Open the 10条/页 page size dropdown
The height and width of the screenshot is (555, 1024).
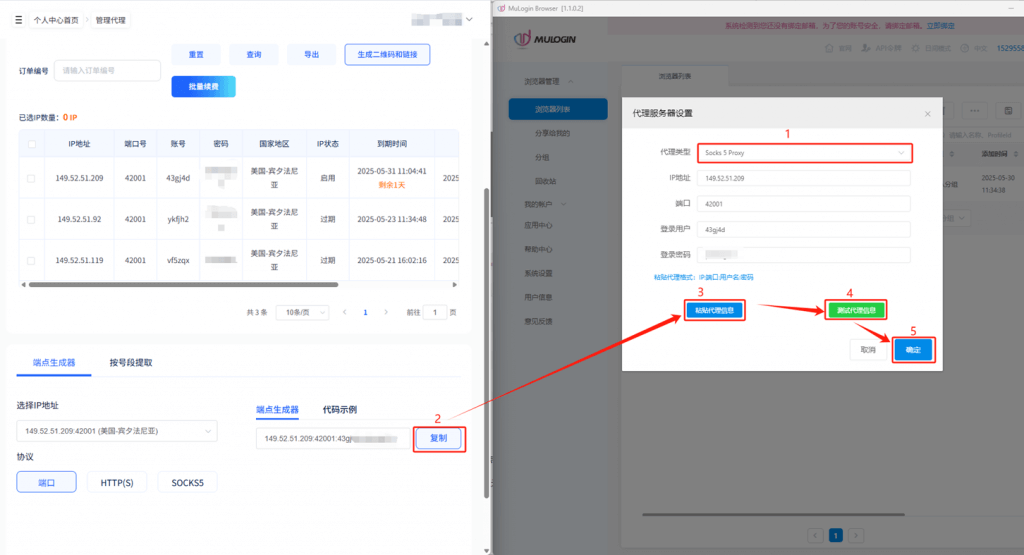pos(302,312)
